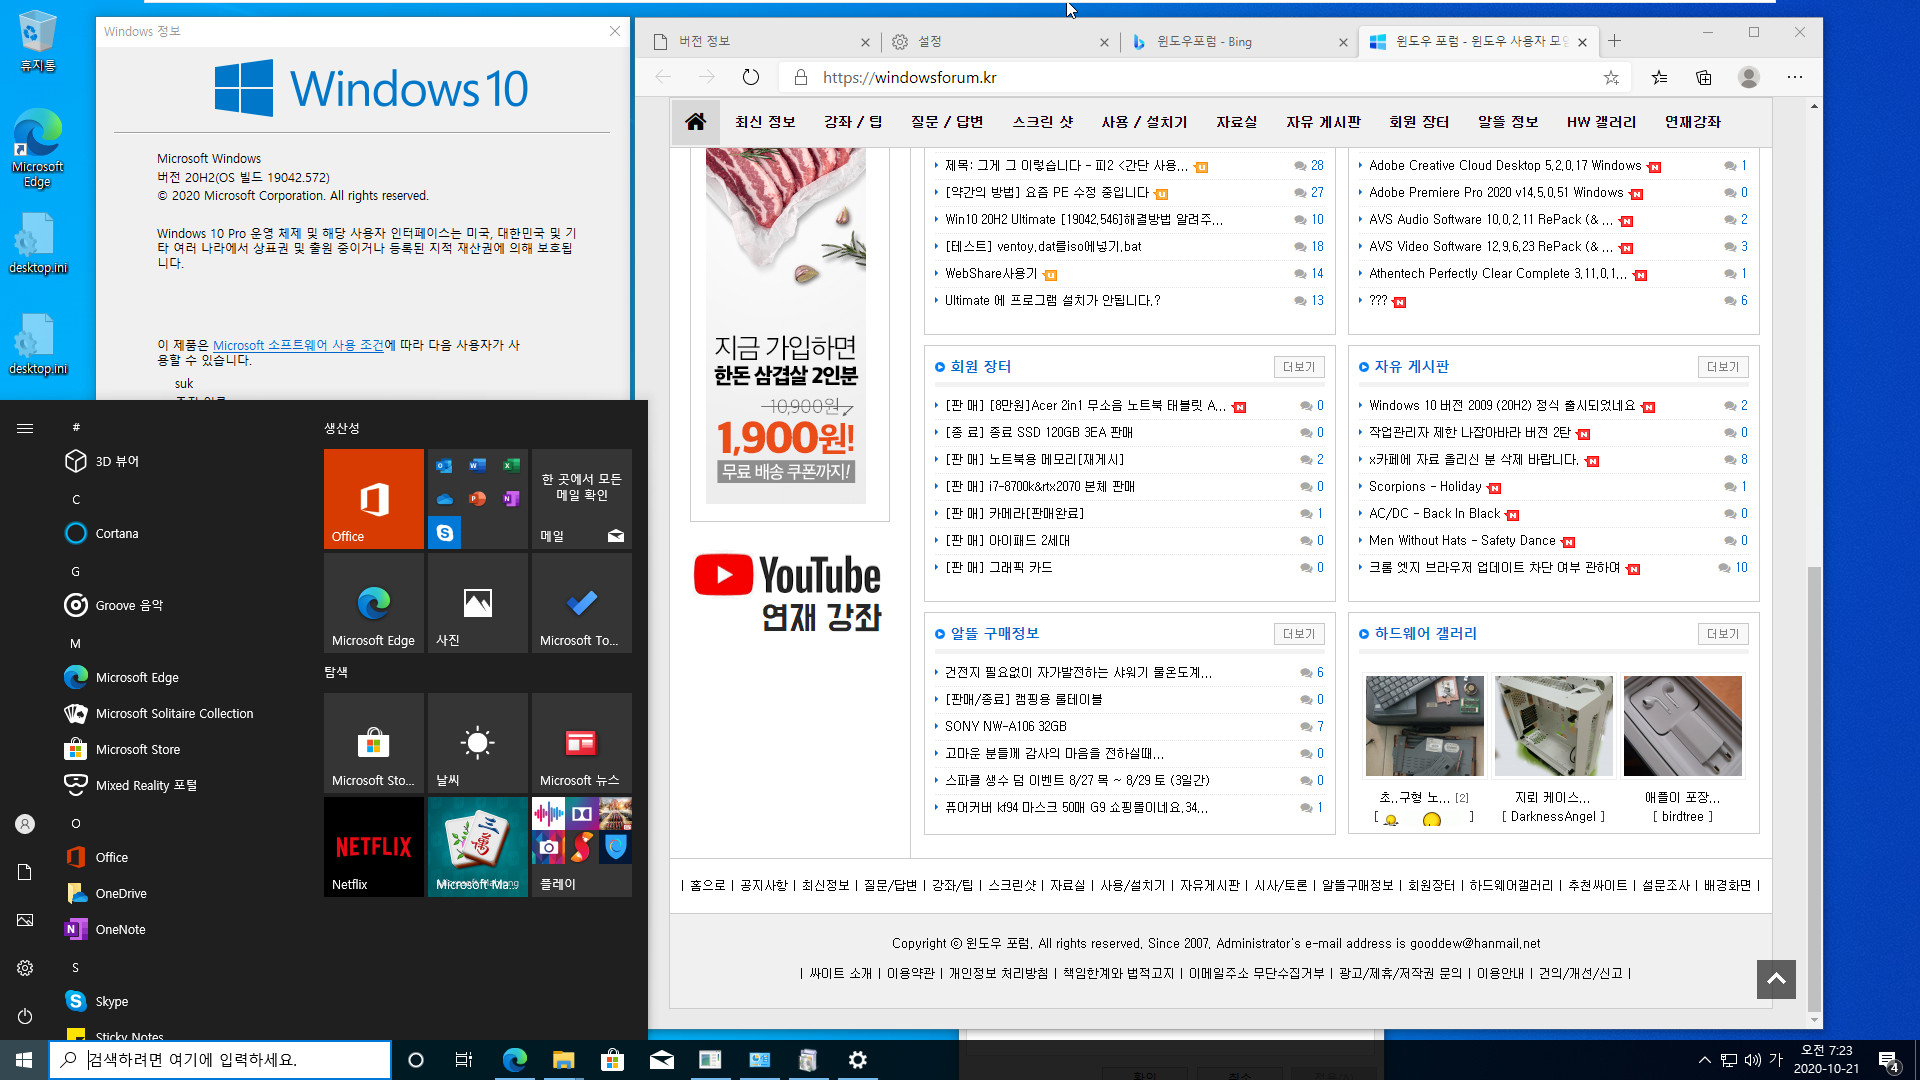This screenshot has width=1920, height=1080.
Task: Click the M letter header in app list
Action: 75,643
